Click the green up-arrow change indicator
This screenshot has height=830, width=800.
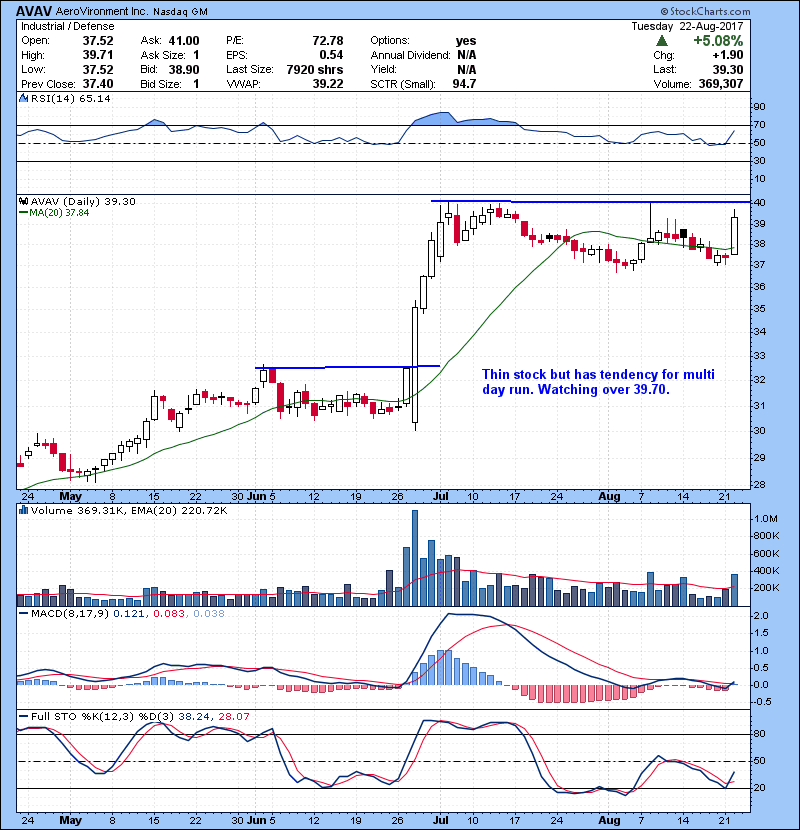click(x=661, y=41)
